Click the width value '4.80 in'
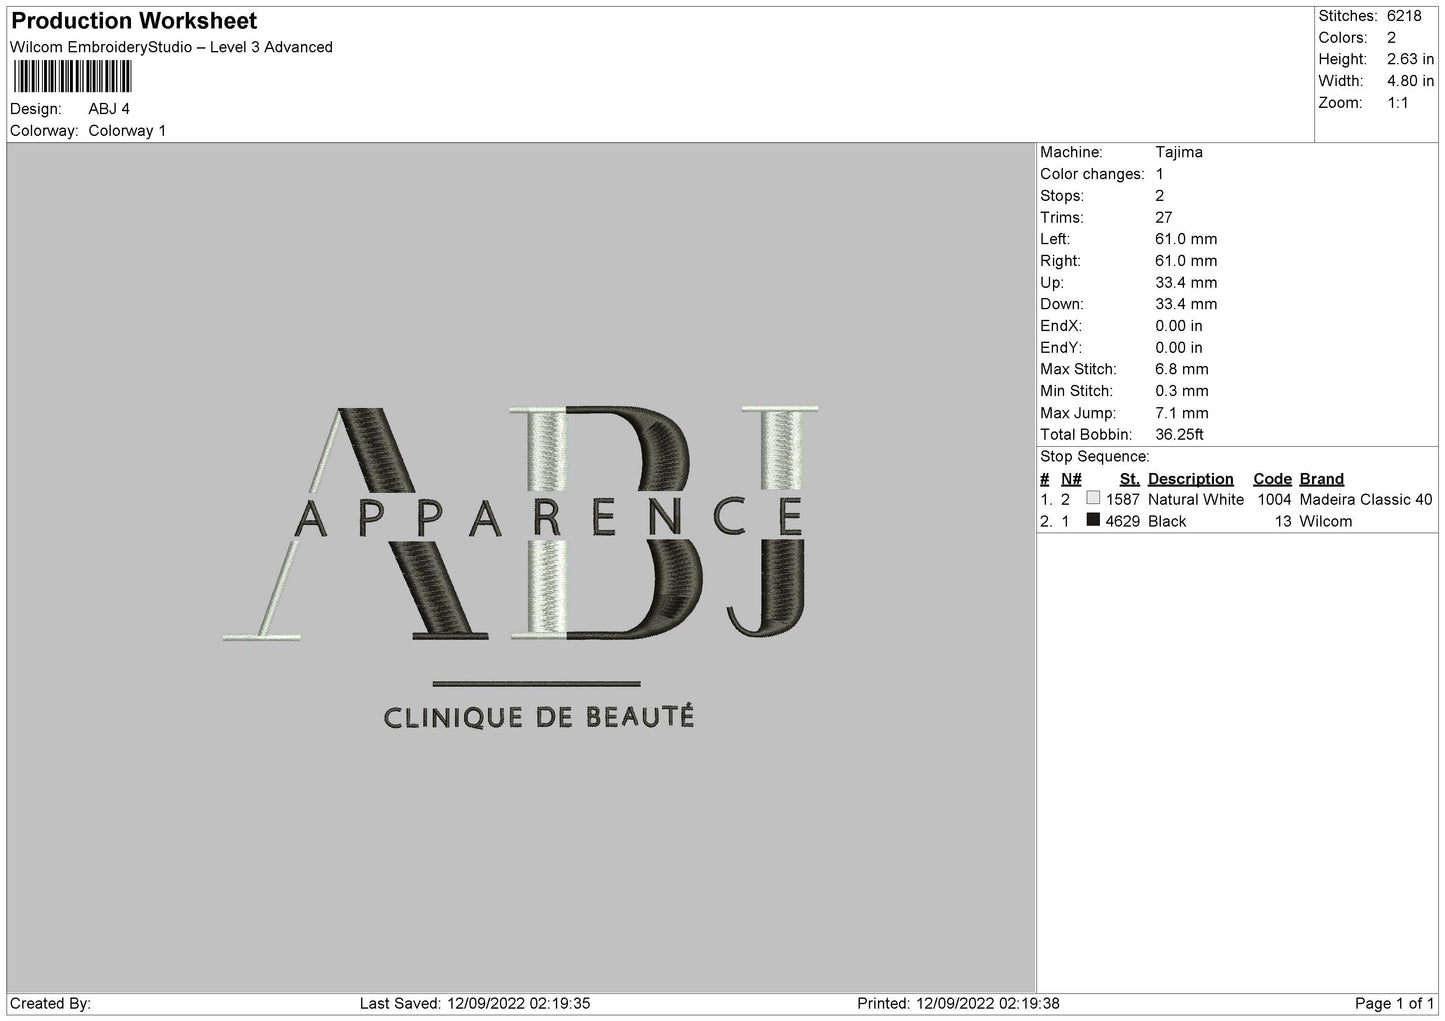The height and width of the screenshot is (1021, 1445). click(1410, 81)
